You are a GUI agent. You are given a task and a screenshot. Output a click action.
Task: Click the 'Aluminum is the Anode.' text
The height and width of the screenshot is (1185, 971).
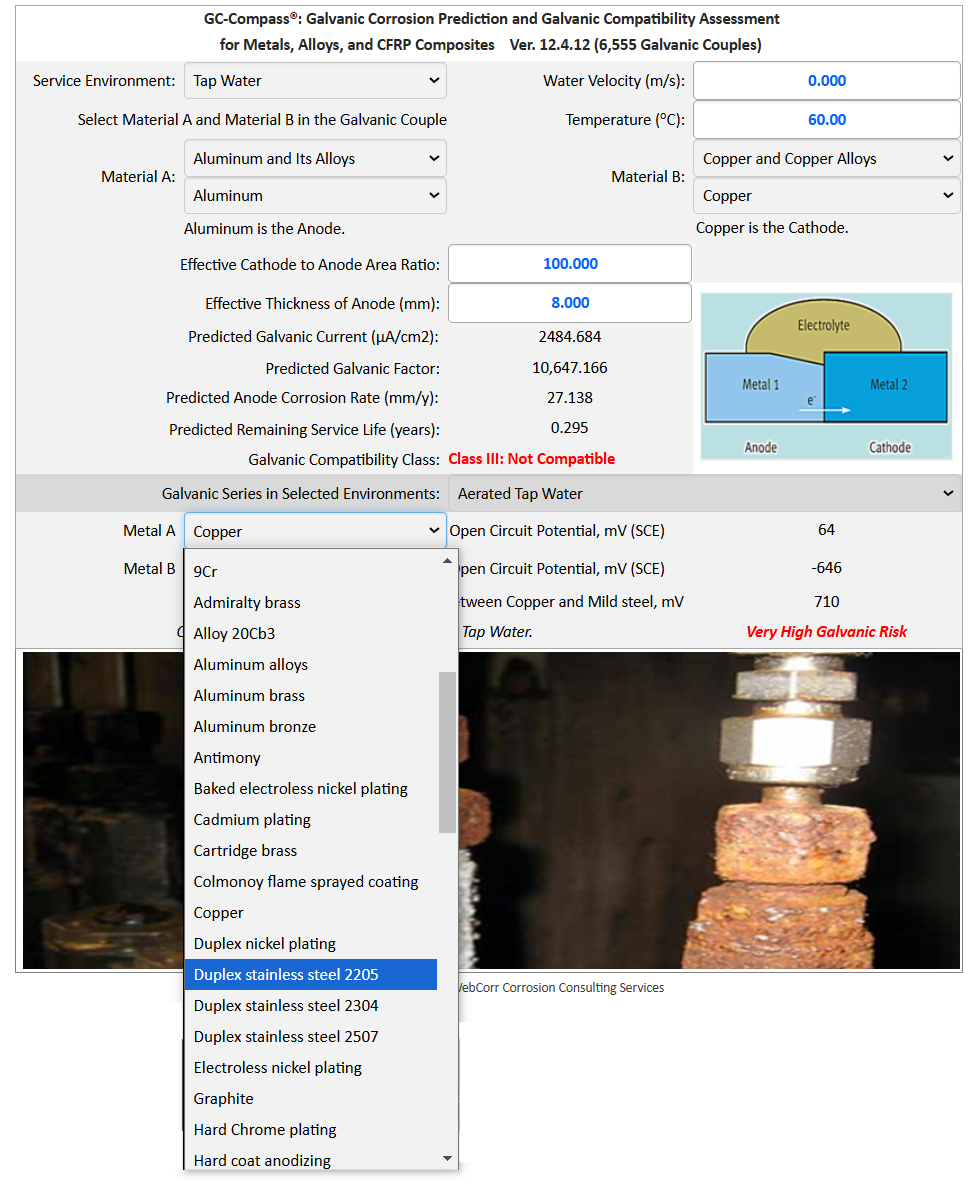point(264,228)
